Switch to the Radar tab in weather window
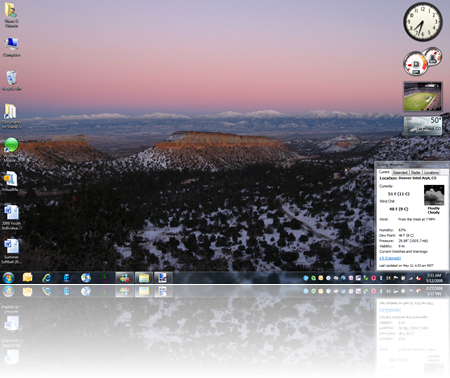This screenshot has height=378, width=450. [x=415, y=172]
